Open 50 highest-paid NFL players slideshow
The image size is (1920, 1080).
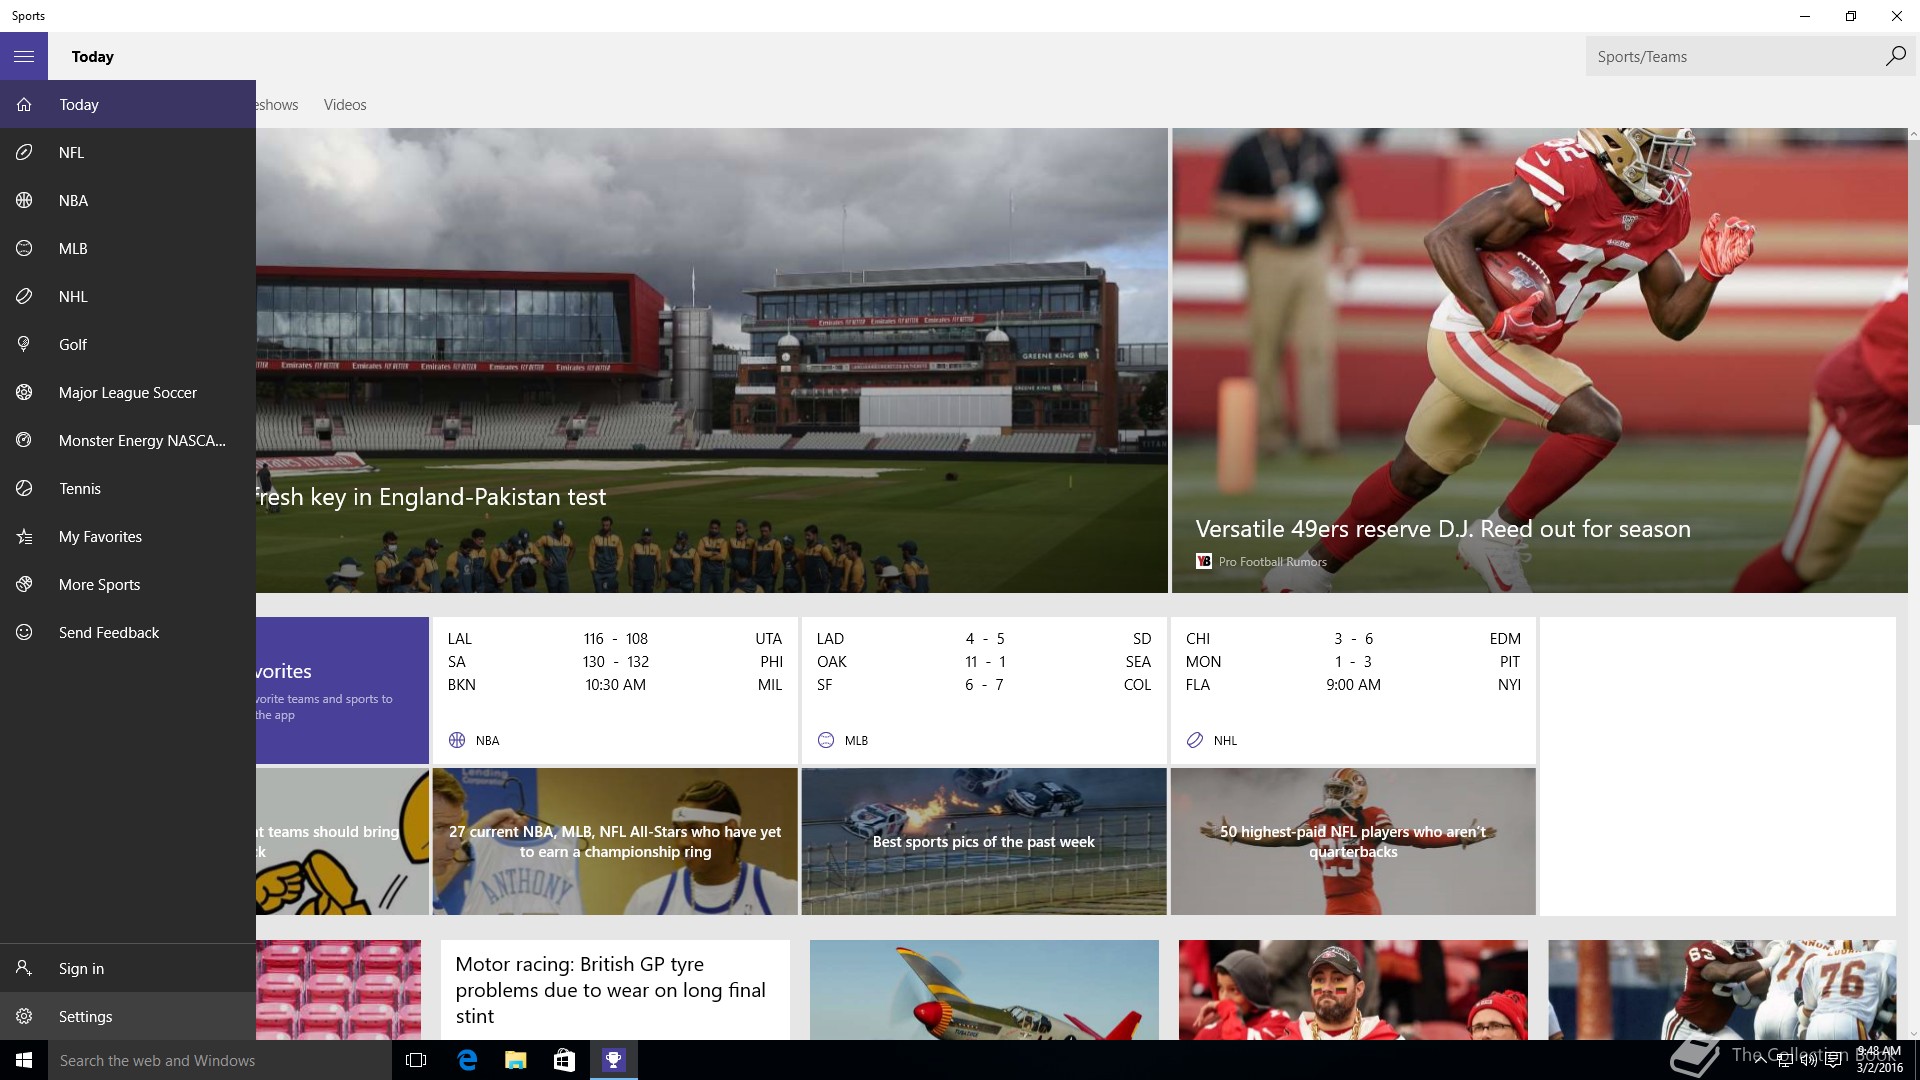(1353, 841)
